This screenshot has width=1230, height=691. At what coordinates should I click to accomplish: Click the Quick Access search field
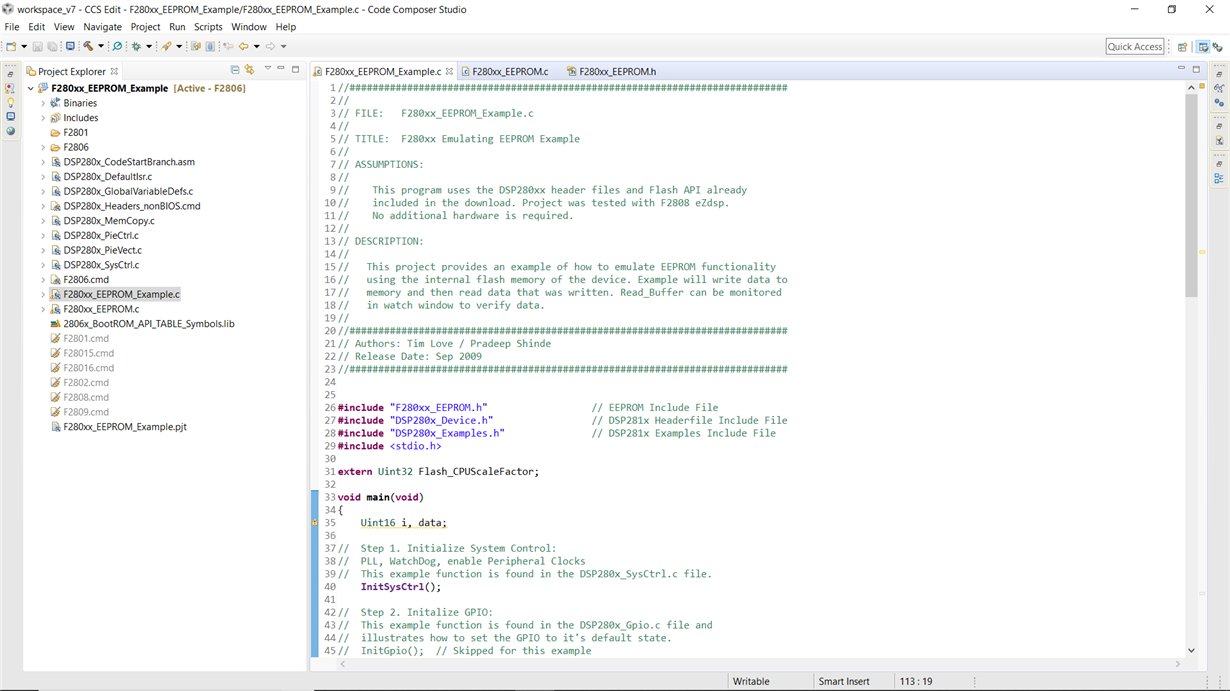(1135, 46)
